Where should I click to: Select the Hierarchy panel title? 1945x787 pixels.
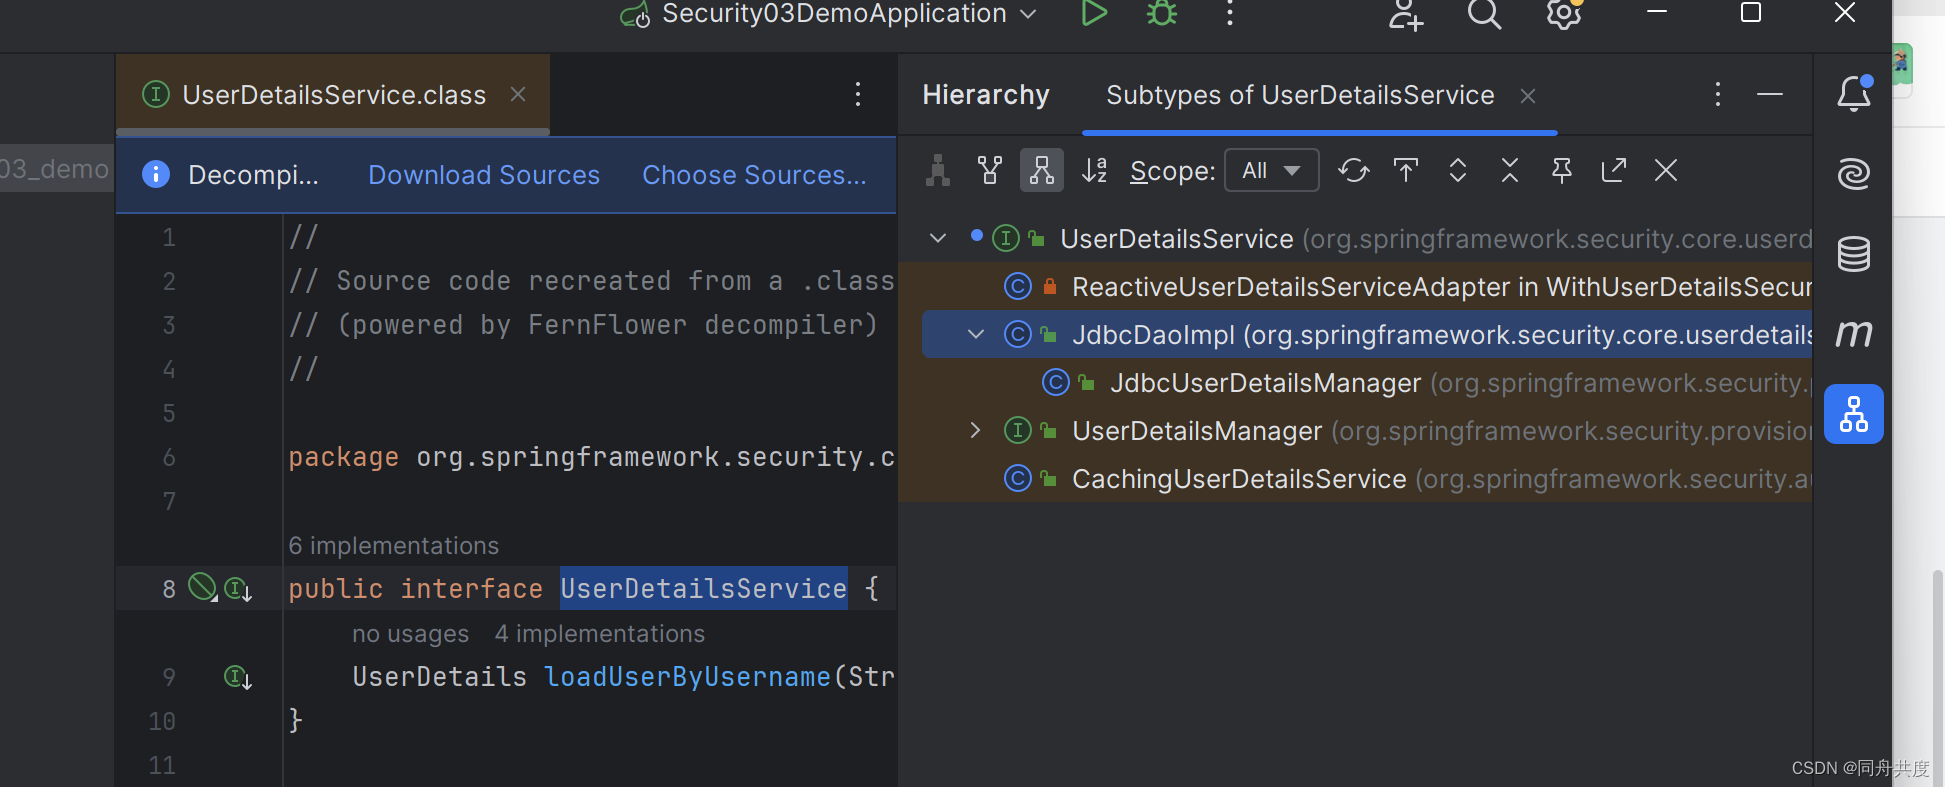click(986, 95)
